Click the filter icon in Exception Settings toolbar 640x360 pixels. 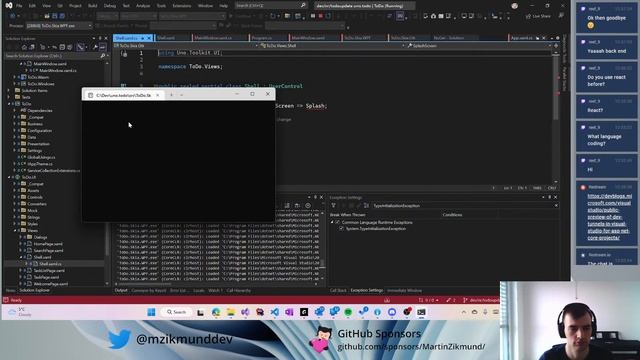point(333,205)
